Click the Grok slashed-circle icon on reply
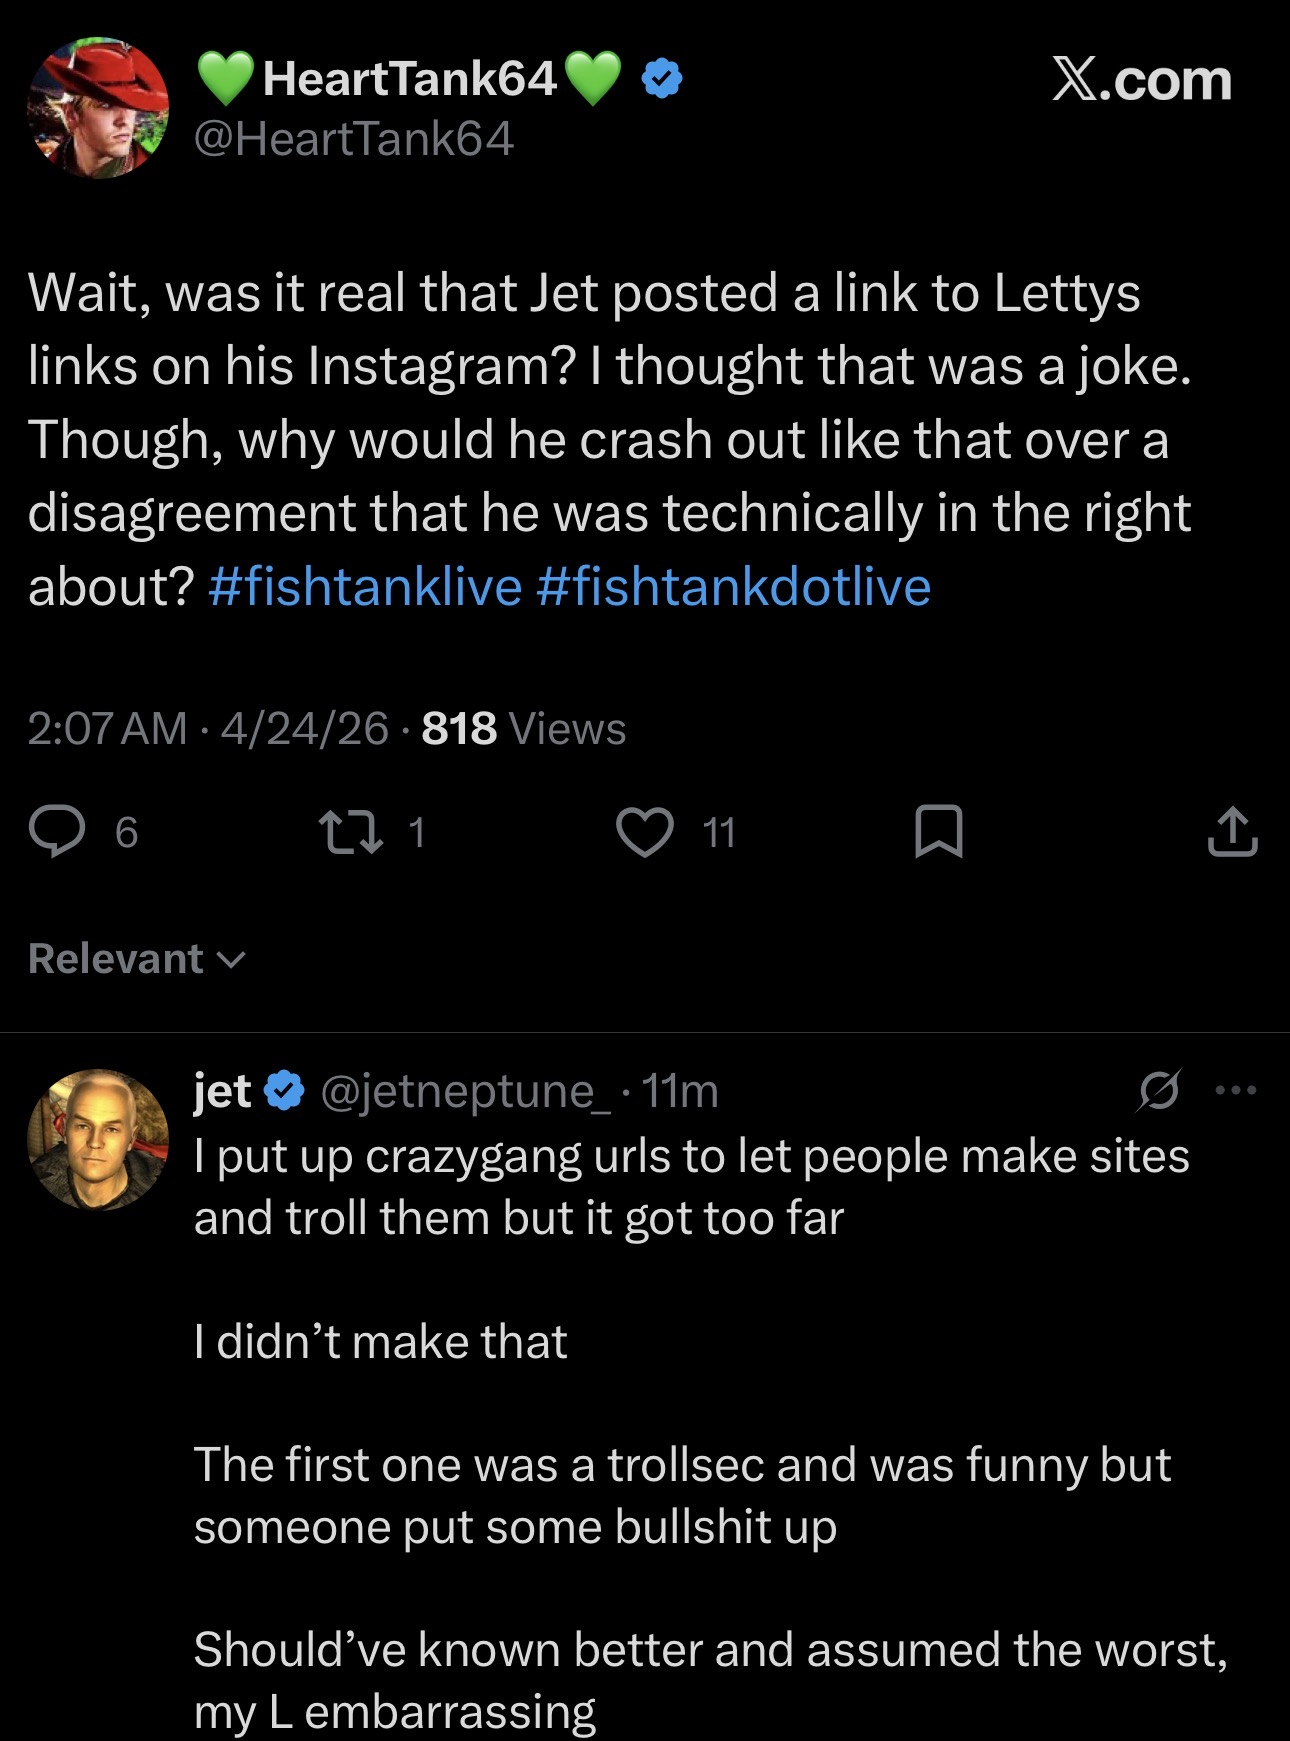Viewport: 1290px width, 1741px height. (1158, 1090)
